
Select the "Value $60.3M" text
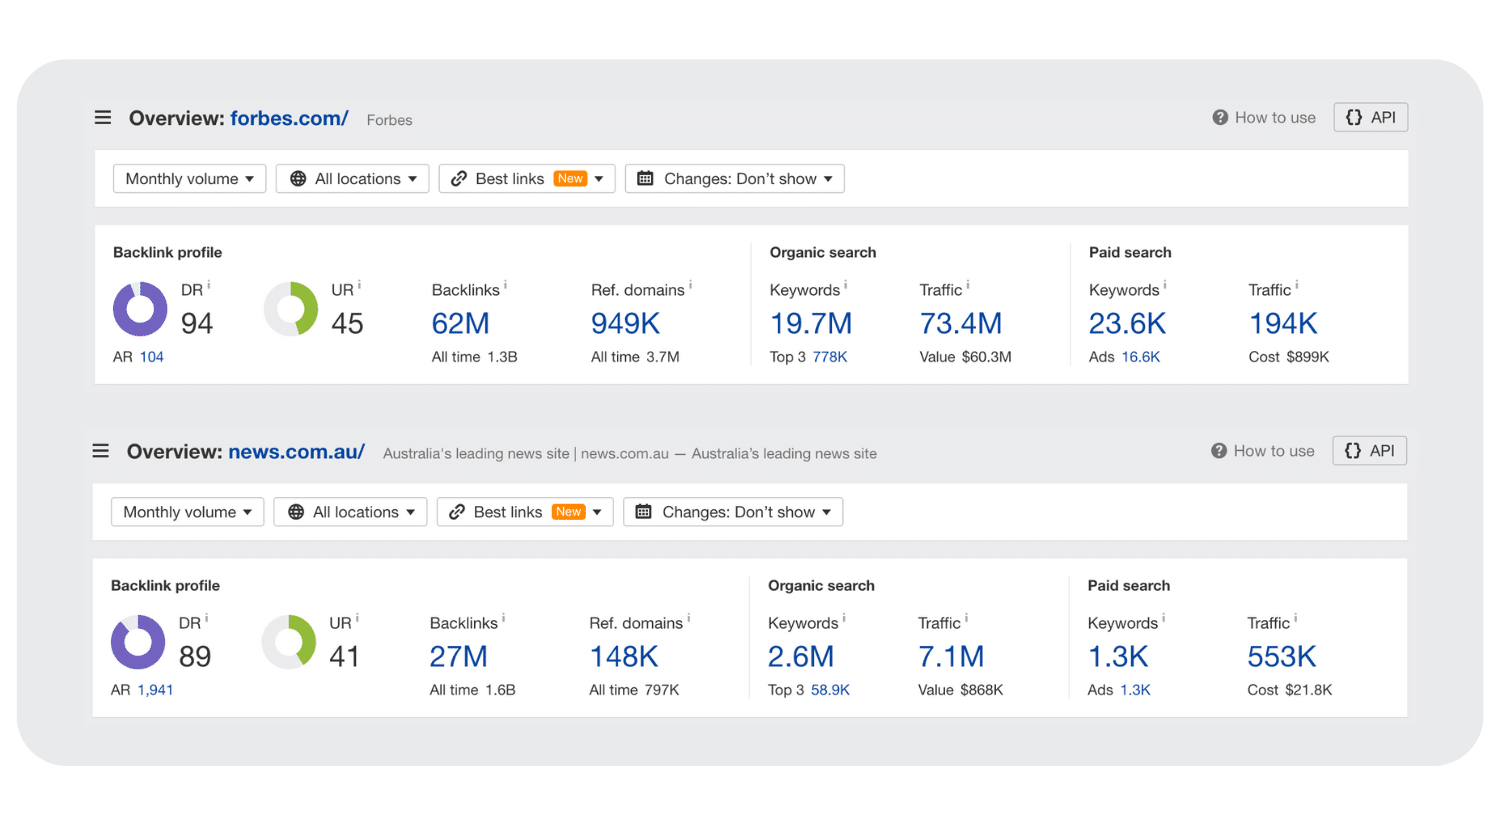pyautogui.click(x=966, y=357)
